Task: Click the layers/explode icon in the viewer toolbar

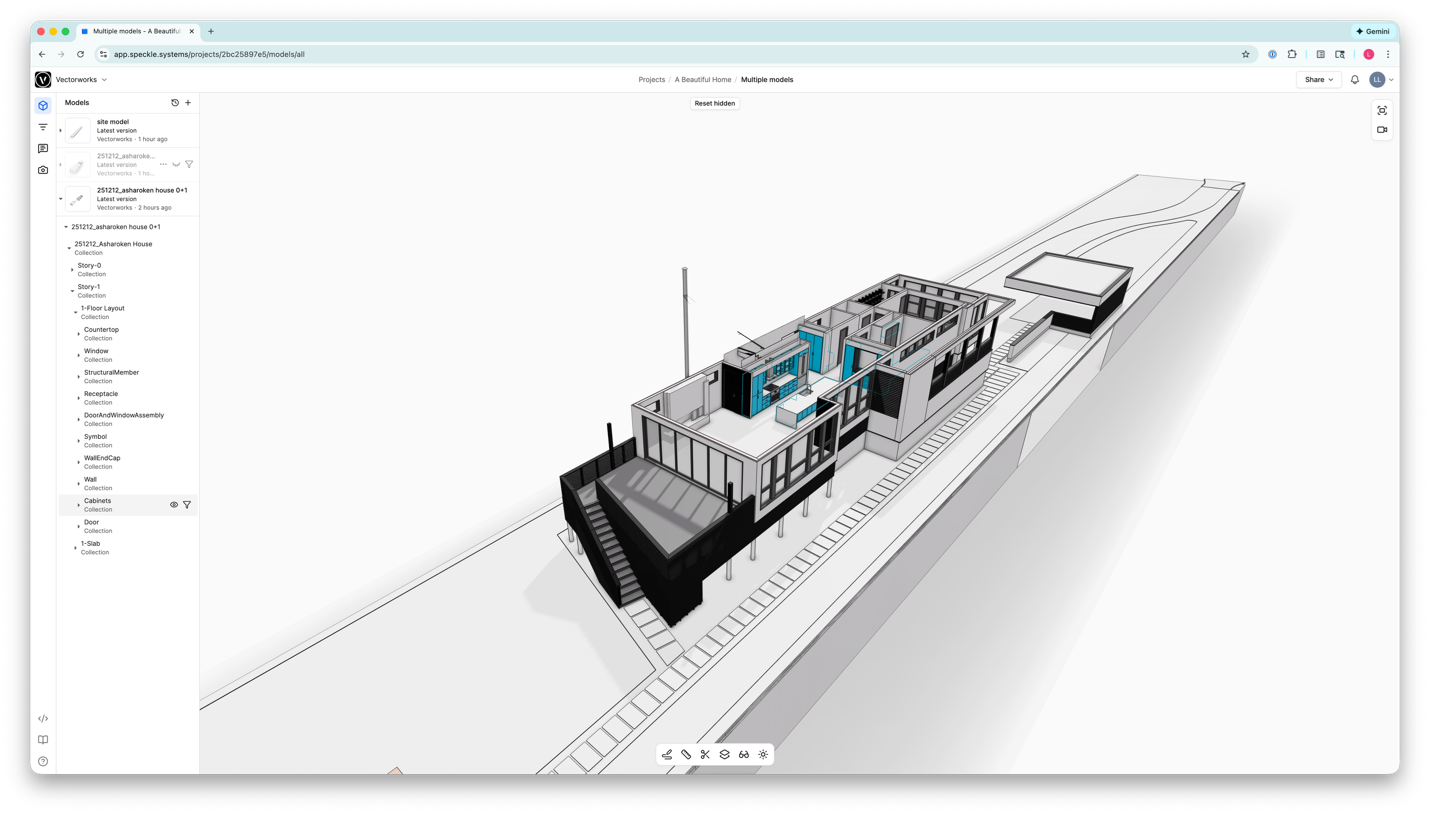Action: [x=724, y=754]
